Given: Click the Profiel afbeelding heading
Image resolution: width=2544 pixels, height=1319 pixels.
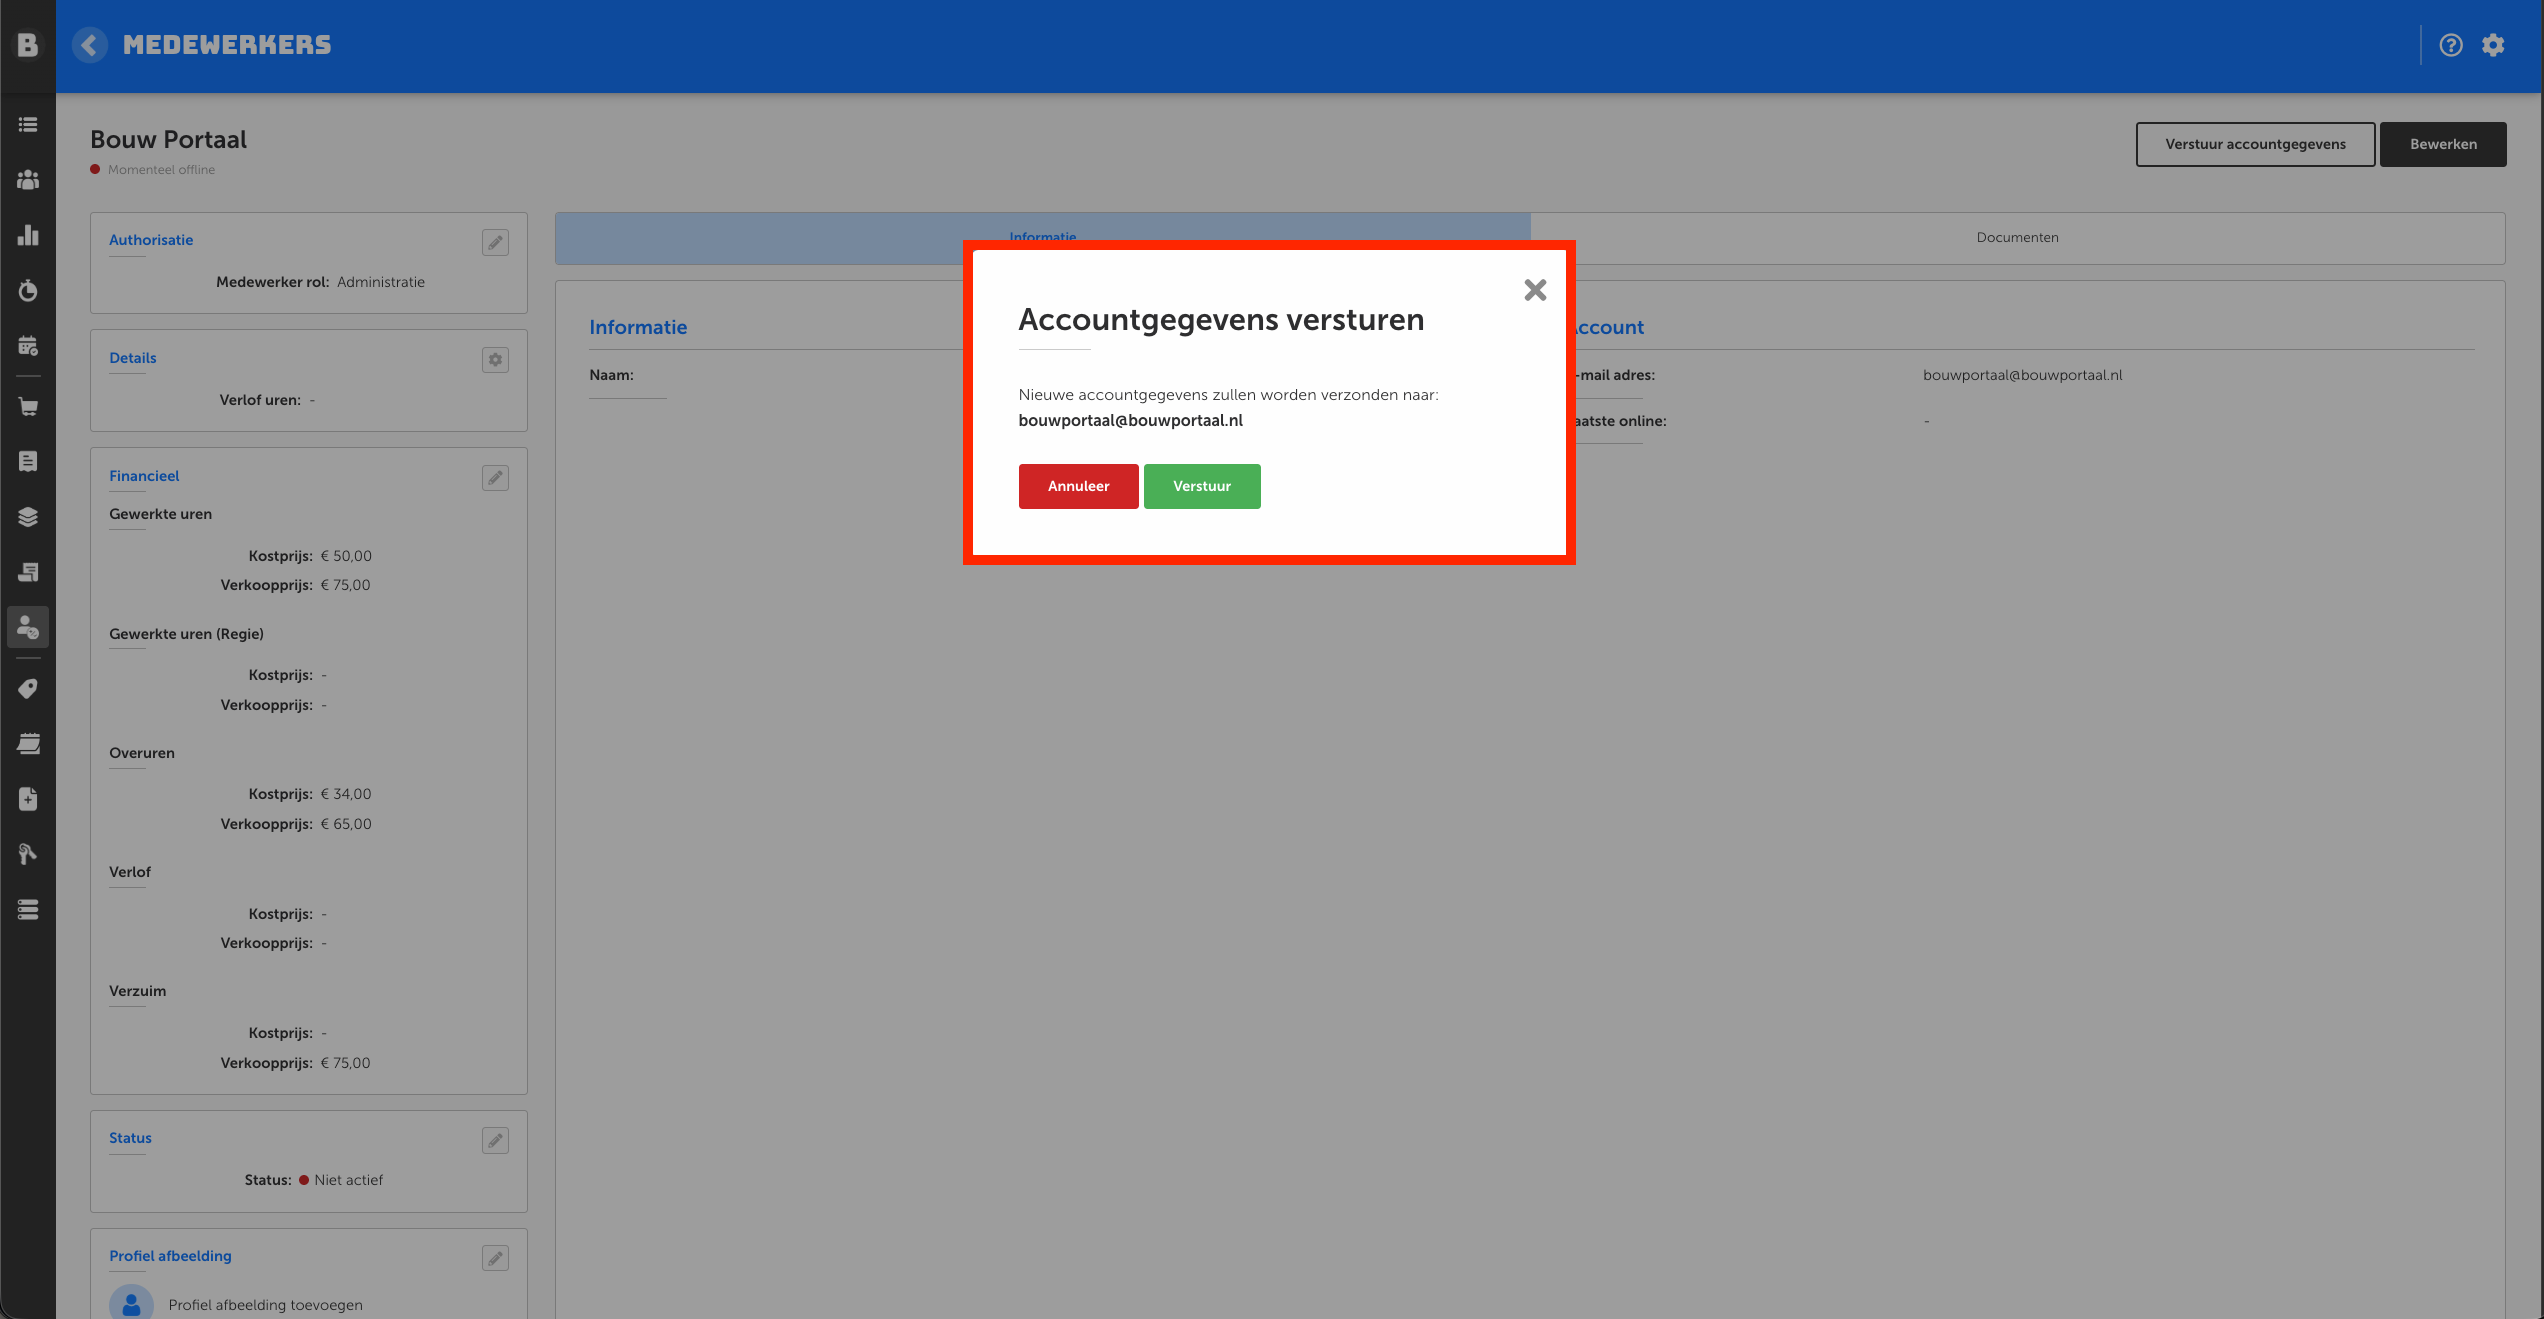Looking at the screenshot, I should point(170,1256).
